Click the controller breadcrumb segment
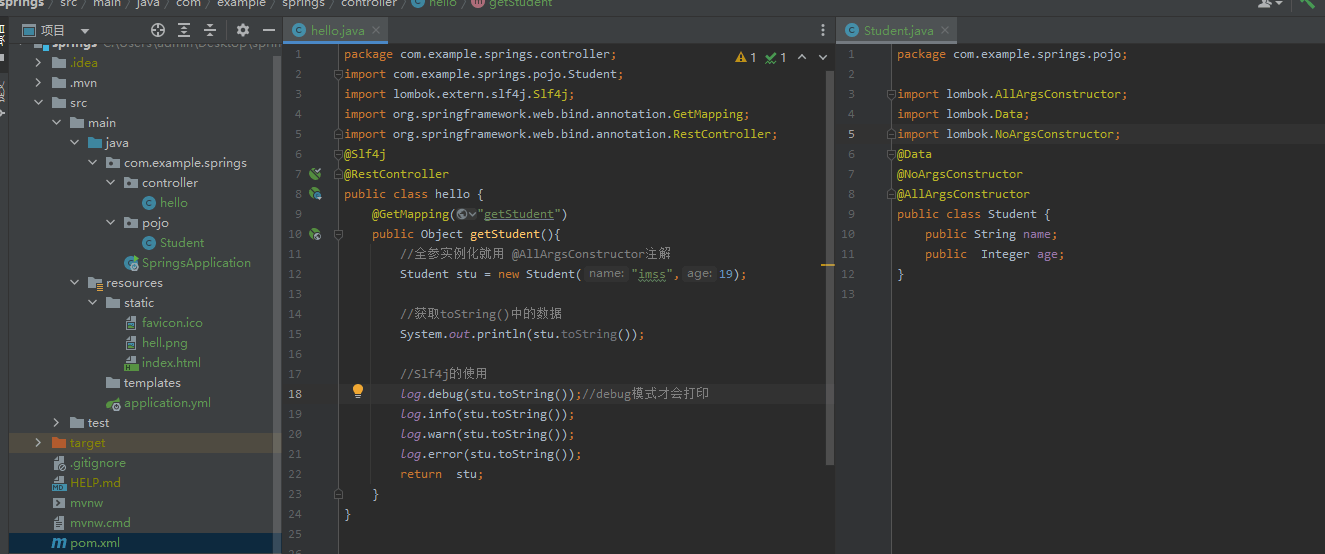 point(369,4)
